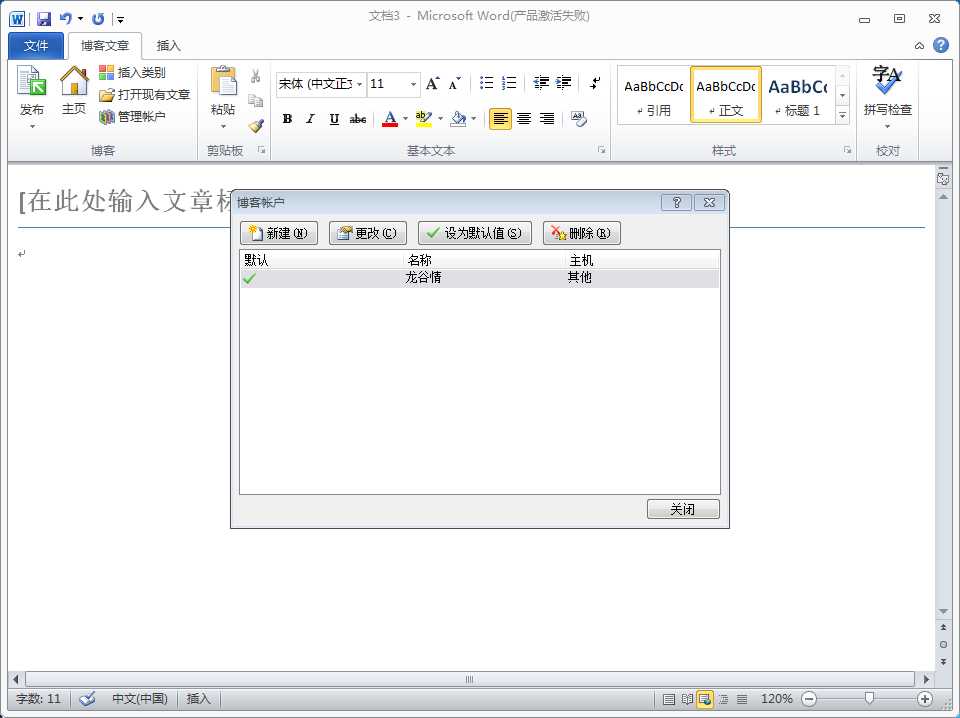This screenshot has height=718, width=960.
Task: Open Customize Quick Access Toolbar dropdown
Action: coord(121,20)
